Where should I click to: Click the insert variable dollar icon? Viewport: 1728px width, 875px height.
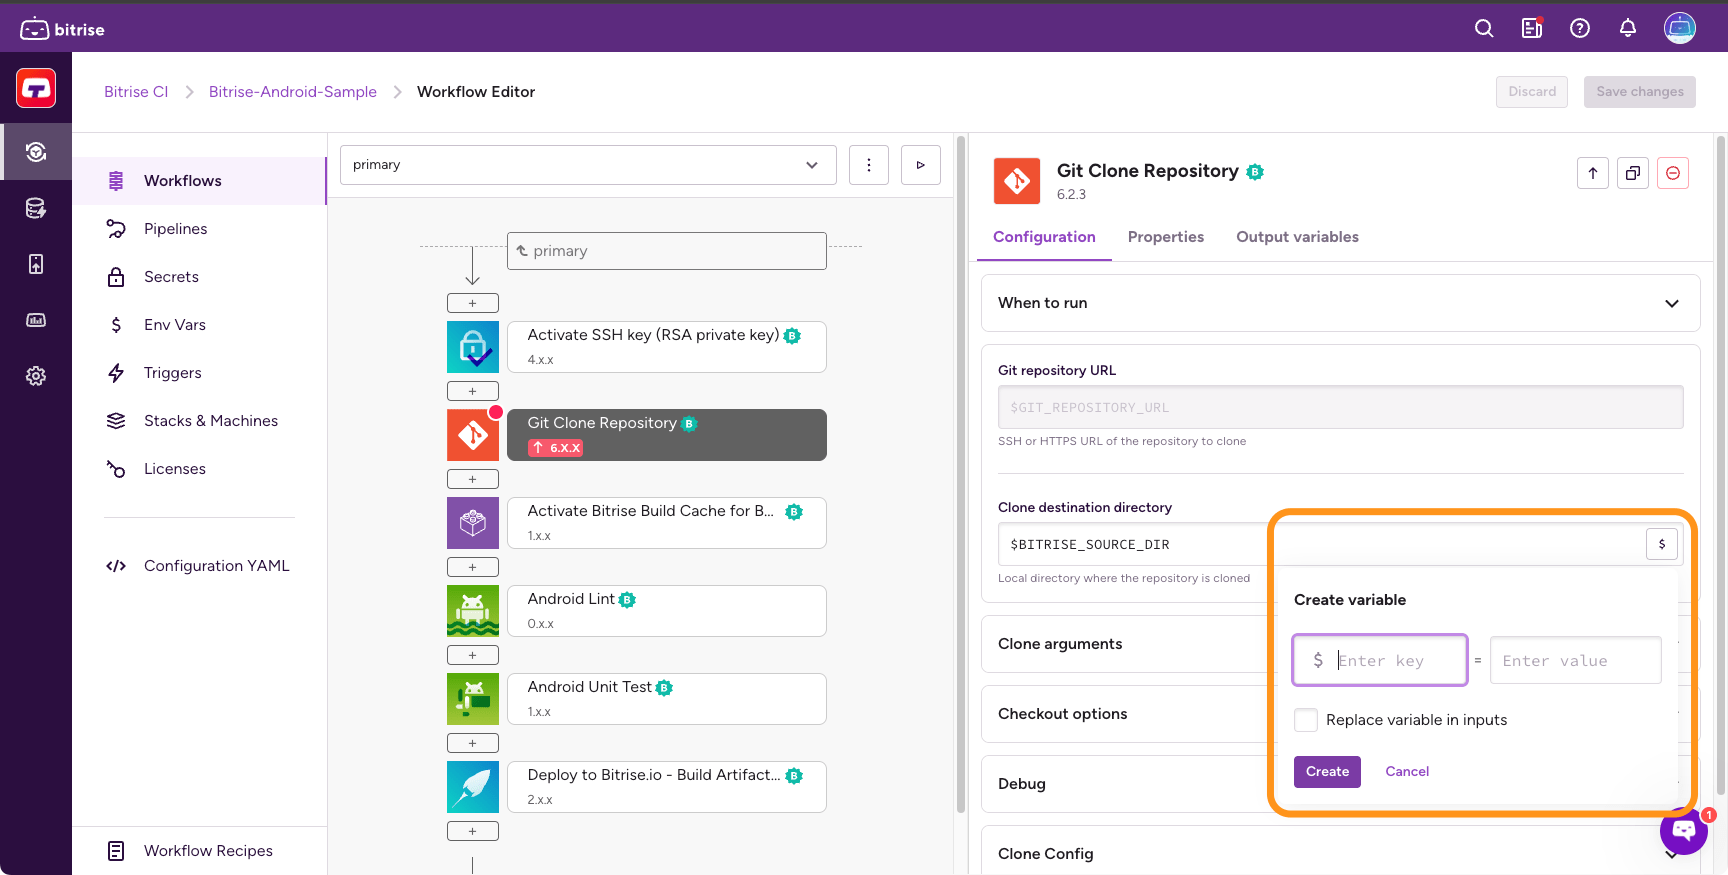click(1662, 544)
